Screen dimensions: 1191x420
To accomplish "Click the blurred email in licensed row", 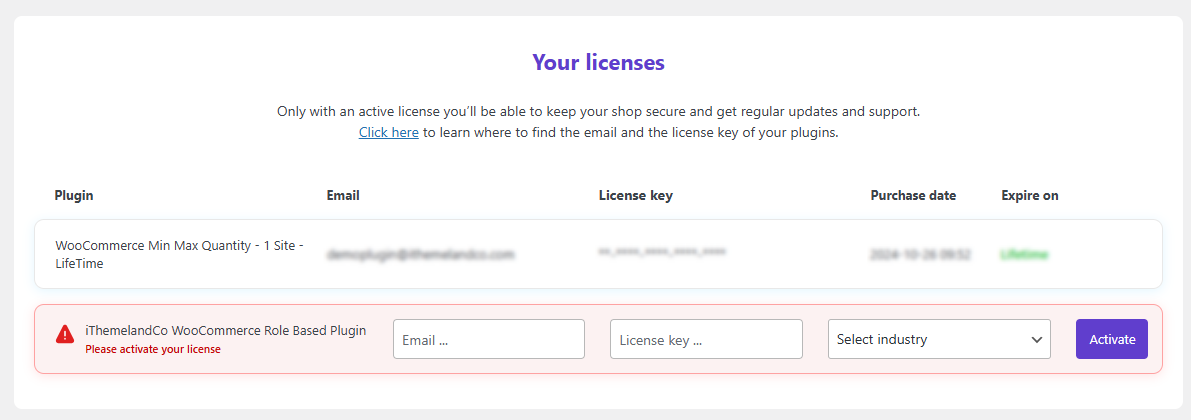I will 422,255.
